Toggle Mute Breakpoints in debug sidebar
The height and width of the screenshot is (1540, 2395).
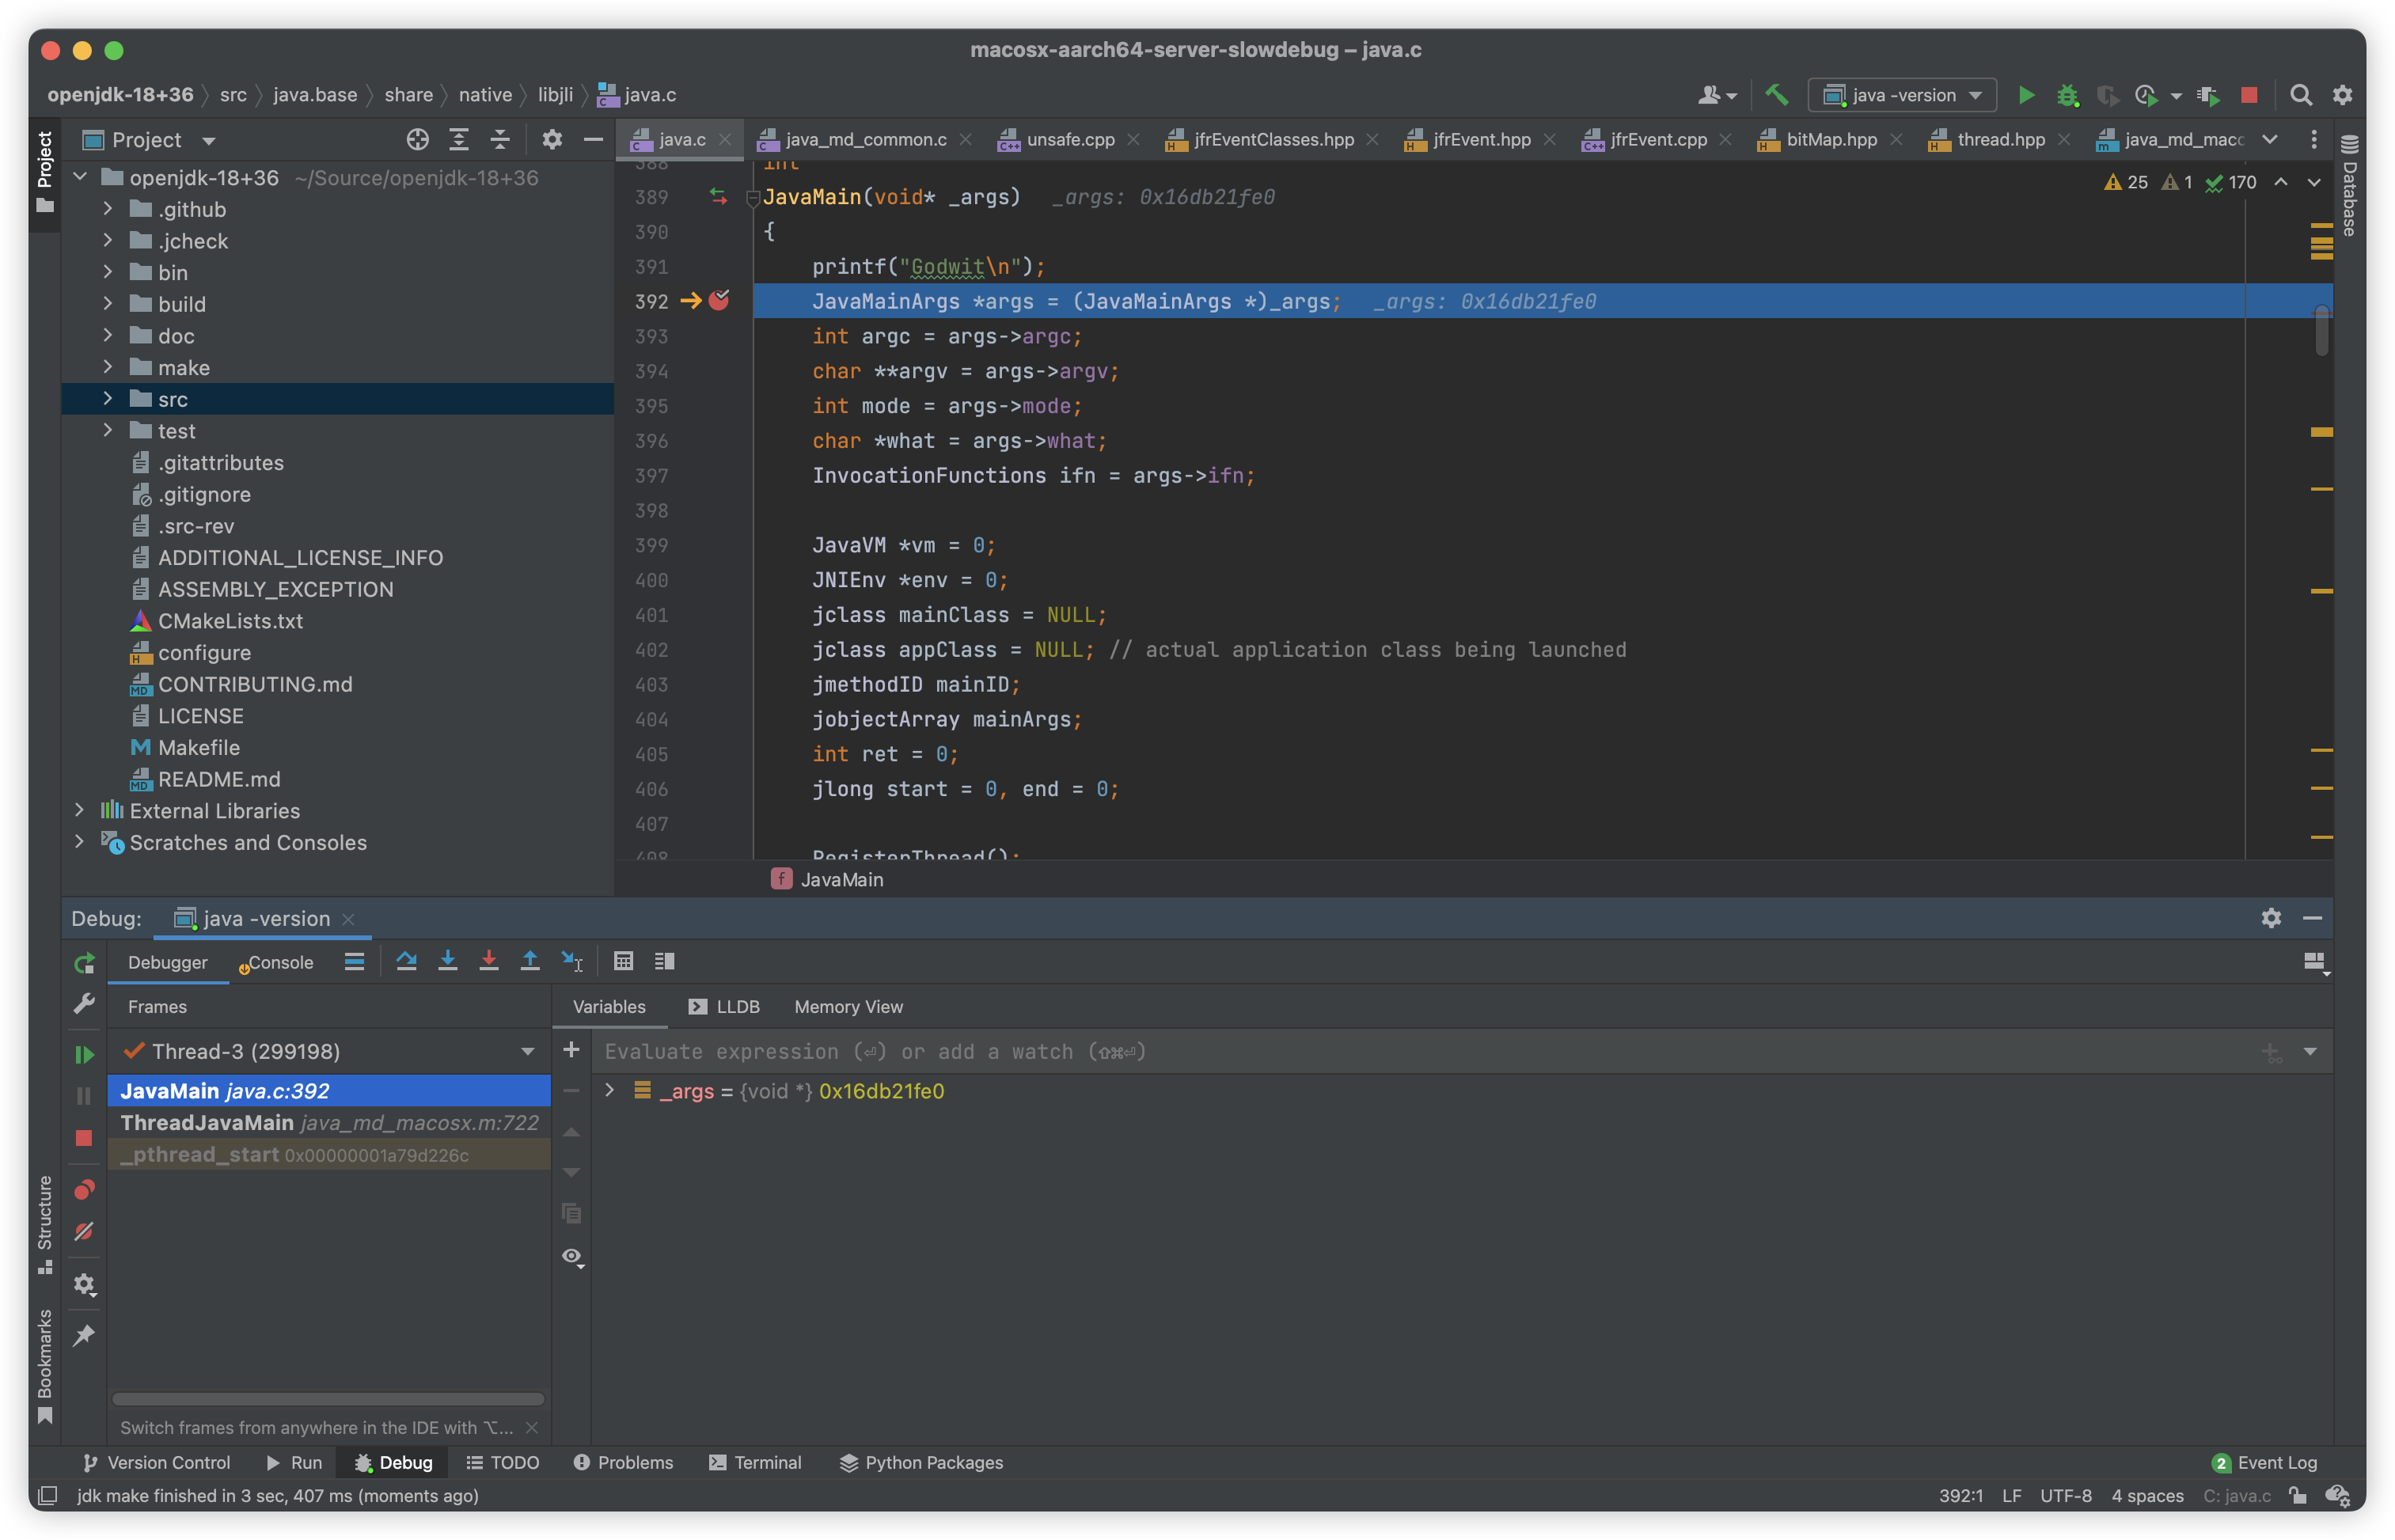(84, 1232)
